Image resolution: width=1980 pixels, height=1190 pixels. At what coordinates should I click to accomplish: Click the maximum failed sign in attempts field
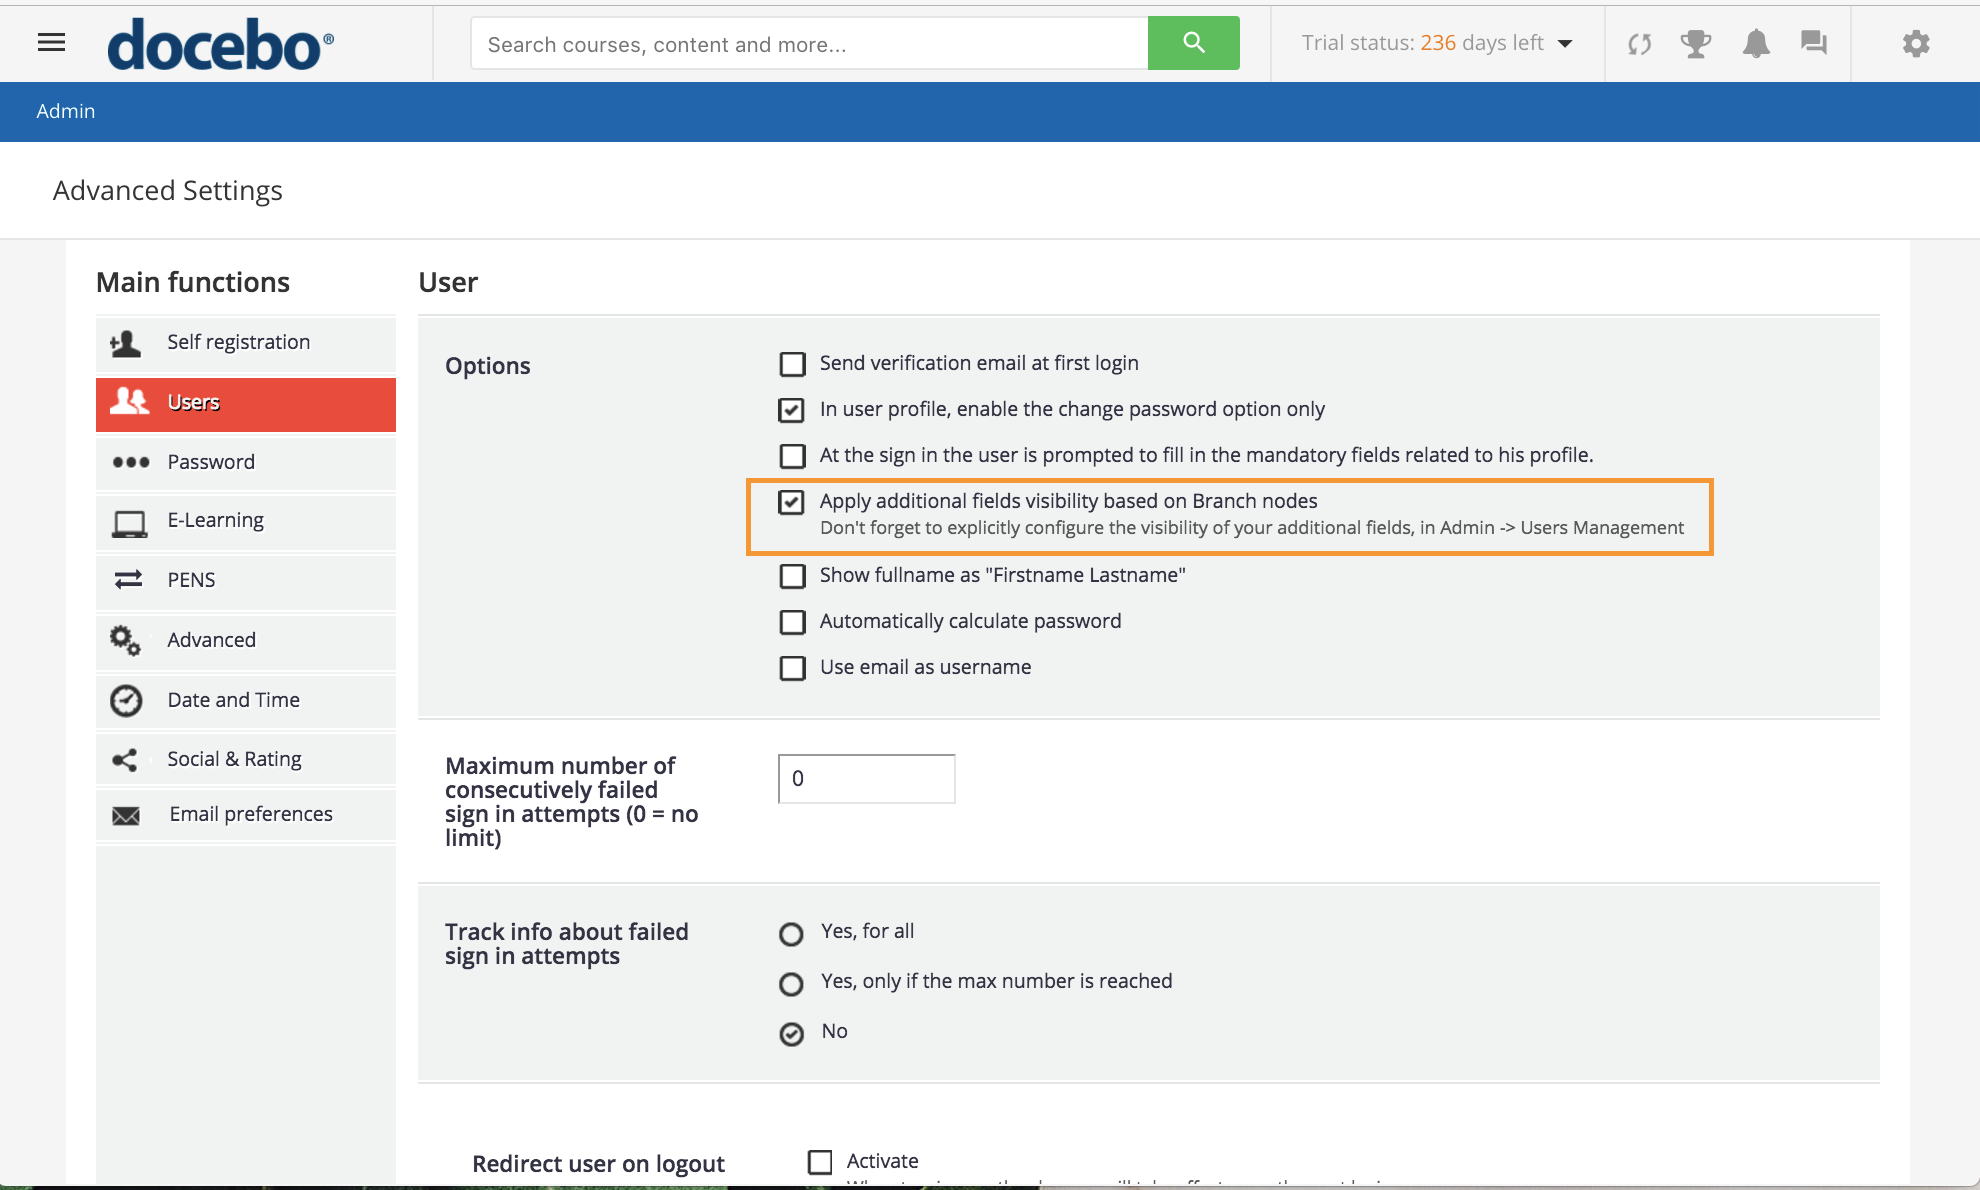coord(866,779)
